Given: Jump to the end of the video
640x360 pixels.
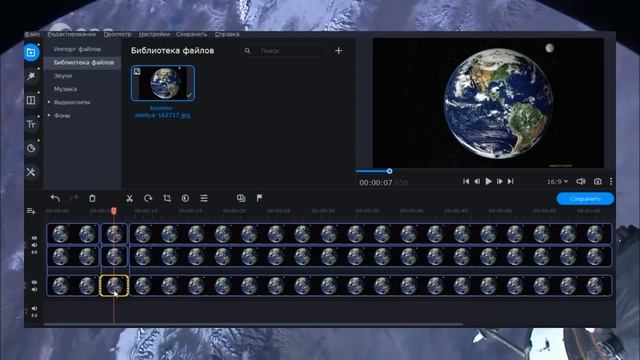Looking at the screenshot, I should click(511, 181).
